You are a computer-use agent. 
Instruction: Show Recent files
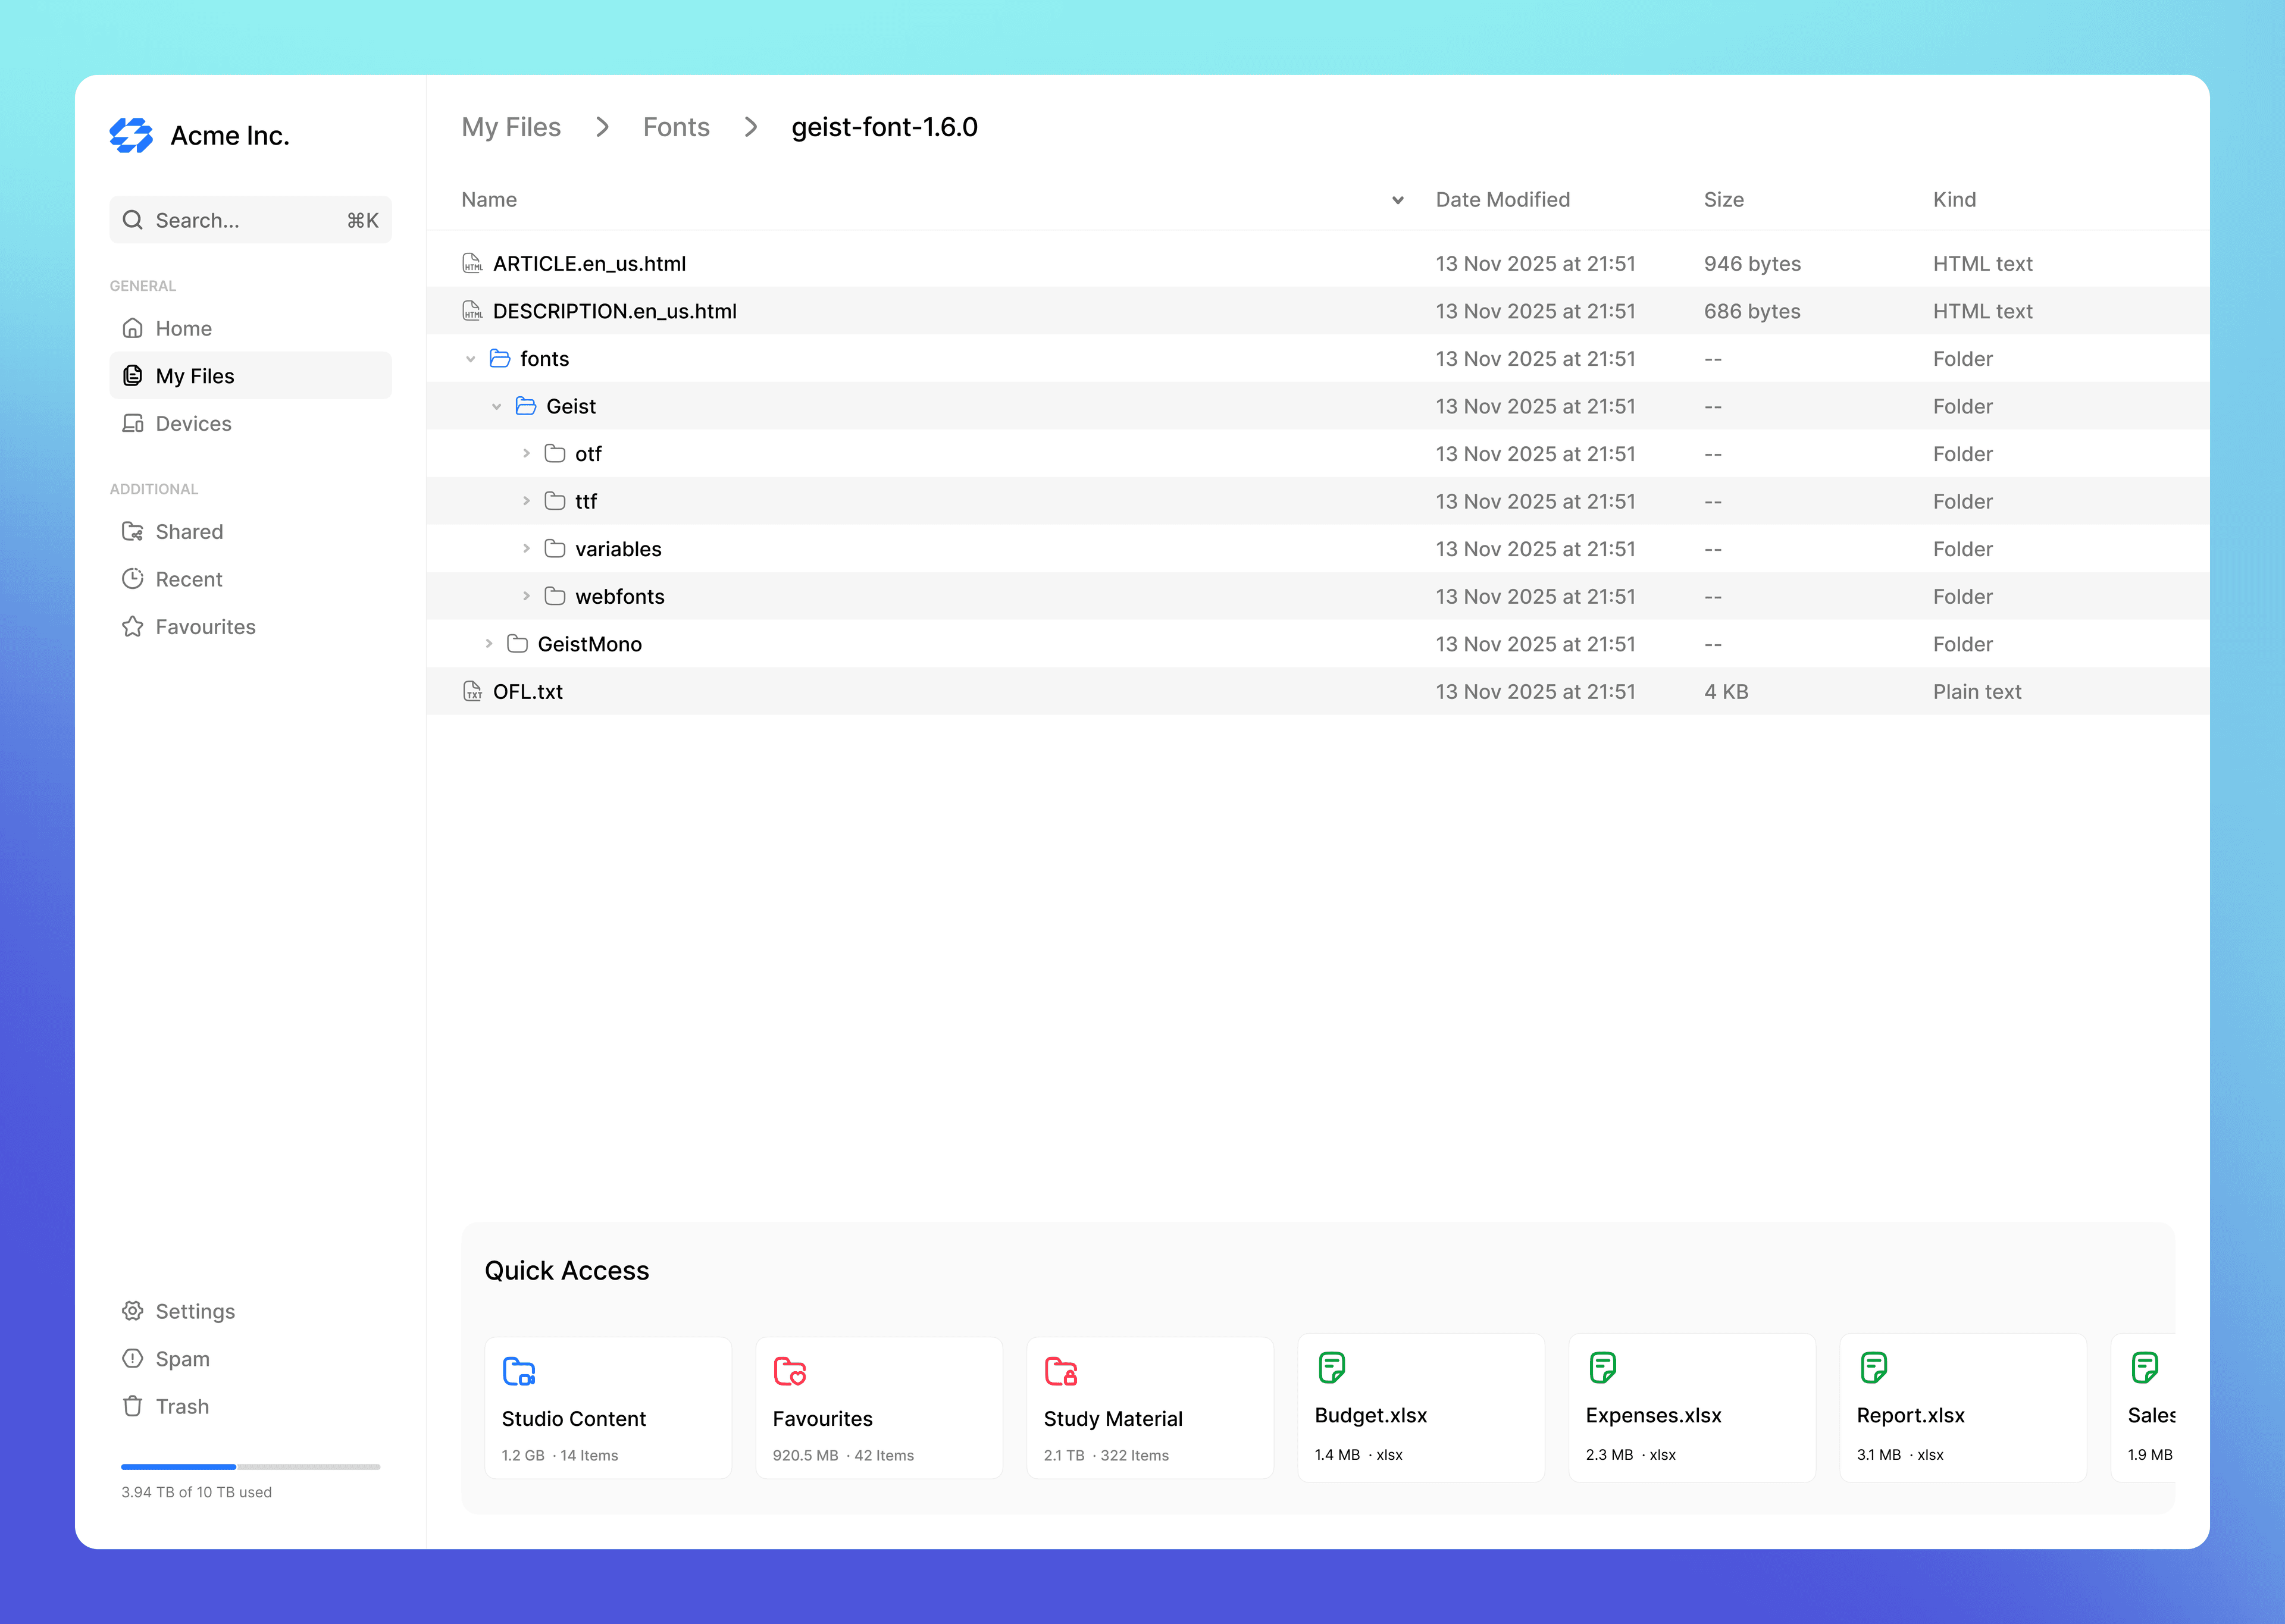point(188,579)
